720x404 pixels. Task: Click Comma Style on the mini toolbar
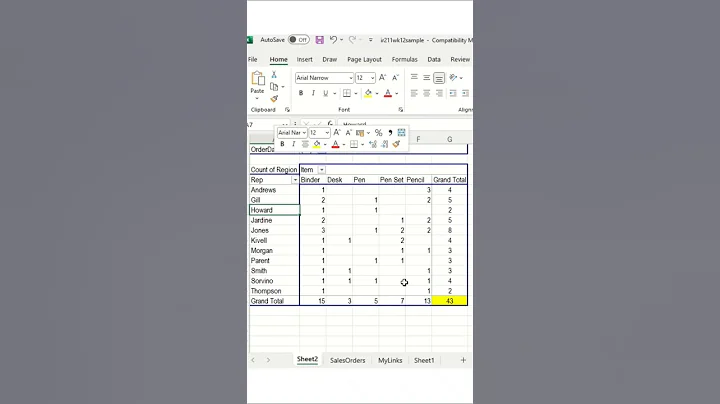pos(390,133)
